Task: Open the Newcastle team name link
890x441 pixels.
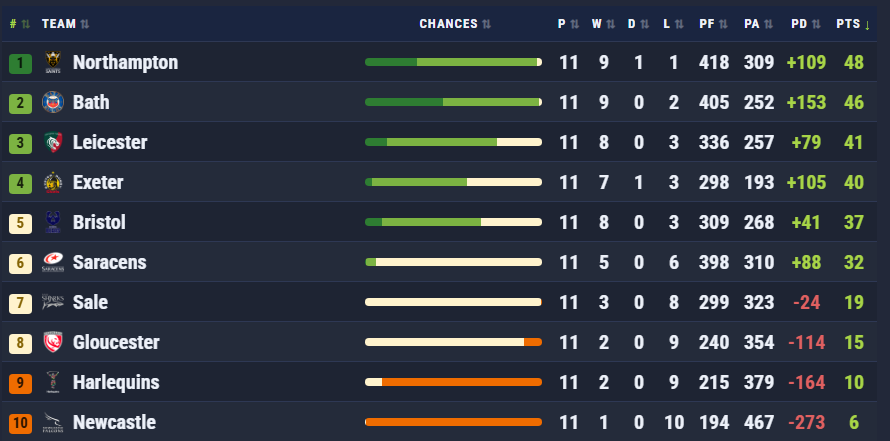Action: coord(114,423)
